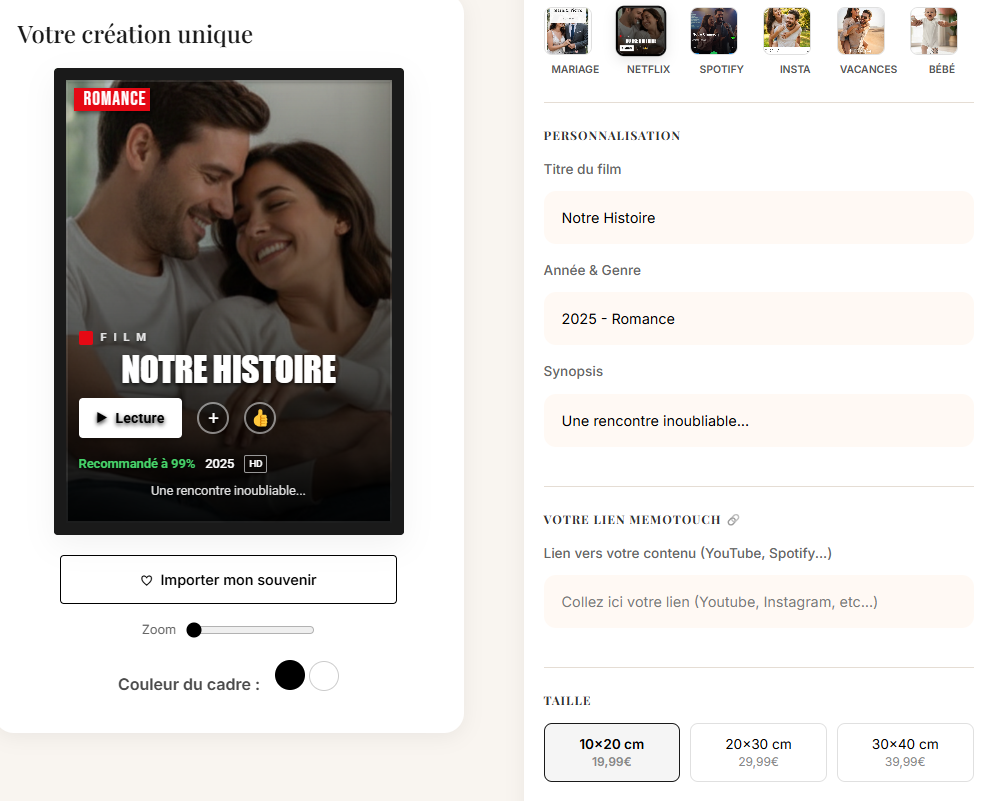
Task: Choose white as frame color
Action: coord(323,675)
